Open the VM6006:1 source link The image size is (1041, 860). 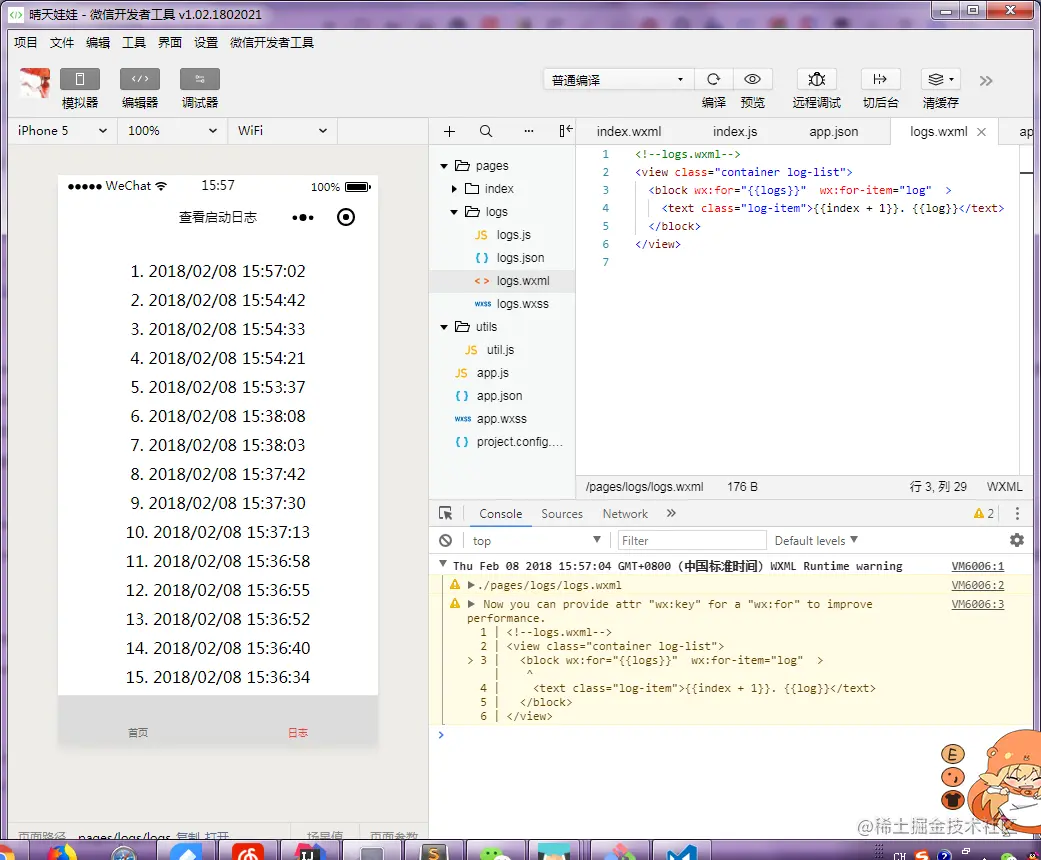(x=978, y=566)
